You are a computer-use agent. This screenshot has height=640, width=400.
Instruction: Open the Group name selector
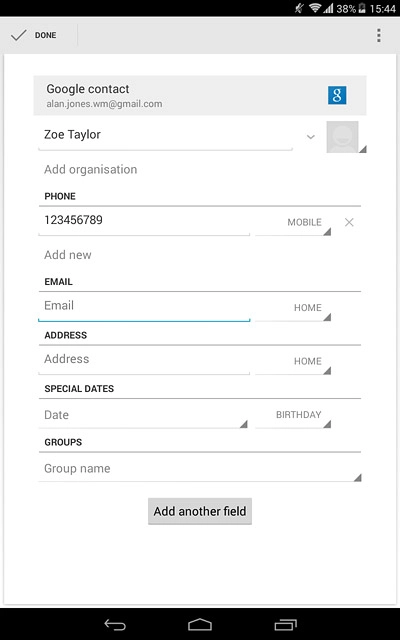pos(200,469)
